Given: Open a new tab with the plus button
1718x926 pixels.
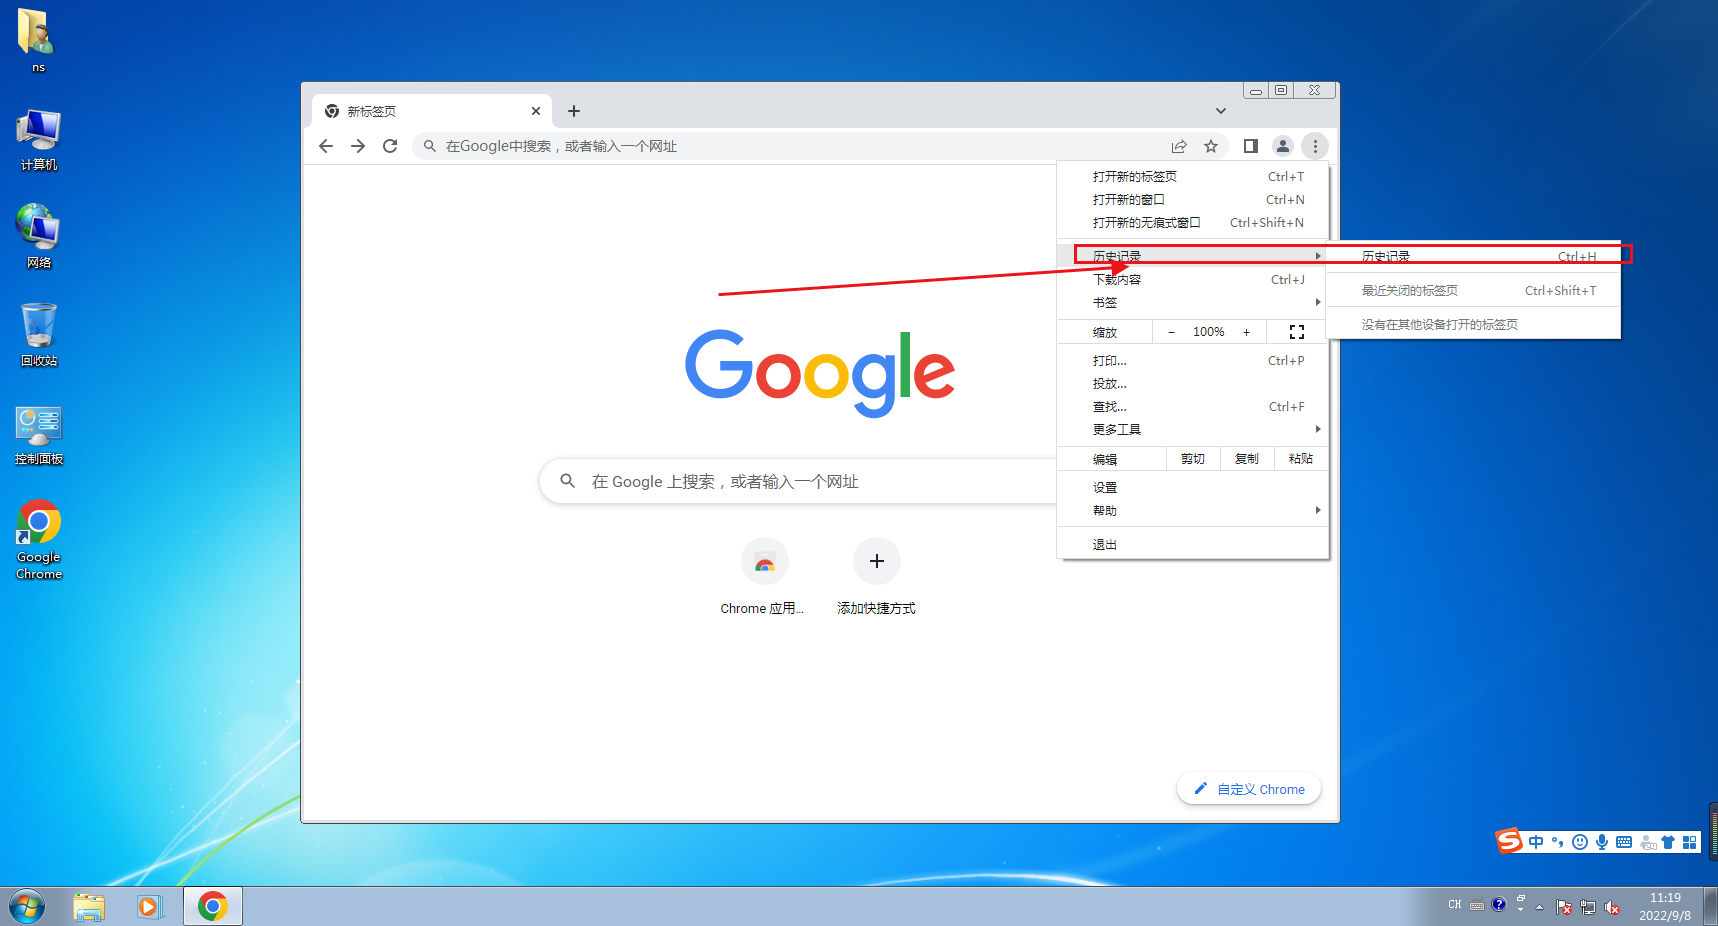Looking at the screenshot, I should (x=574, y=111).
